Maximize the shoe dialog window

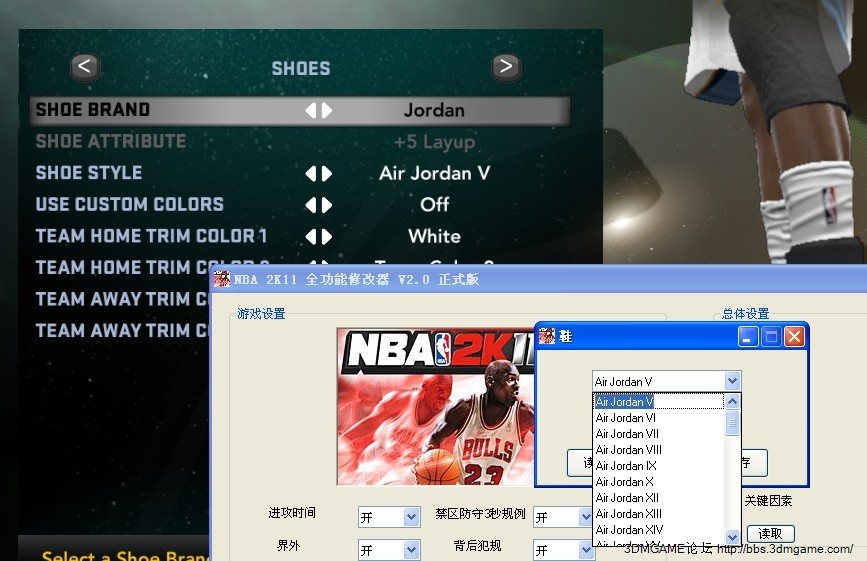771,337
